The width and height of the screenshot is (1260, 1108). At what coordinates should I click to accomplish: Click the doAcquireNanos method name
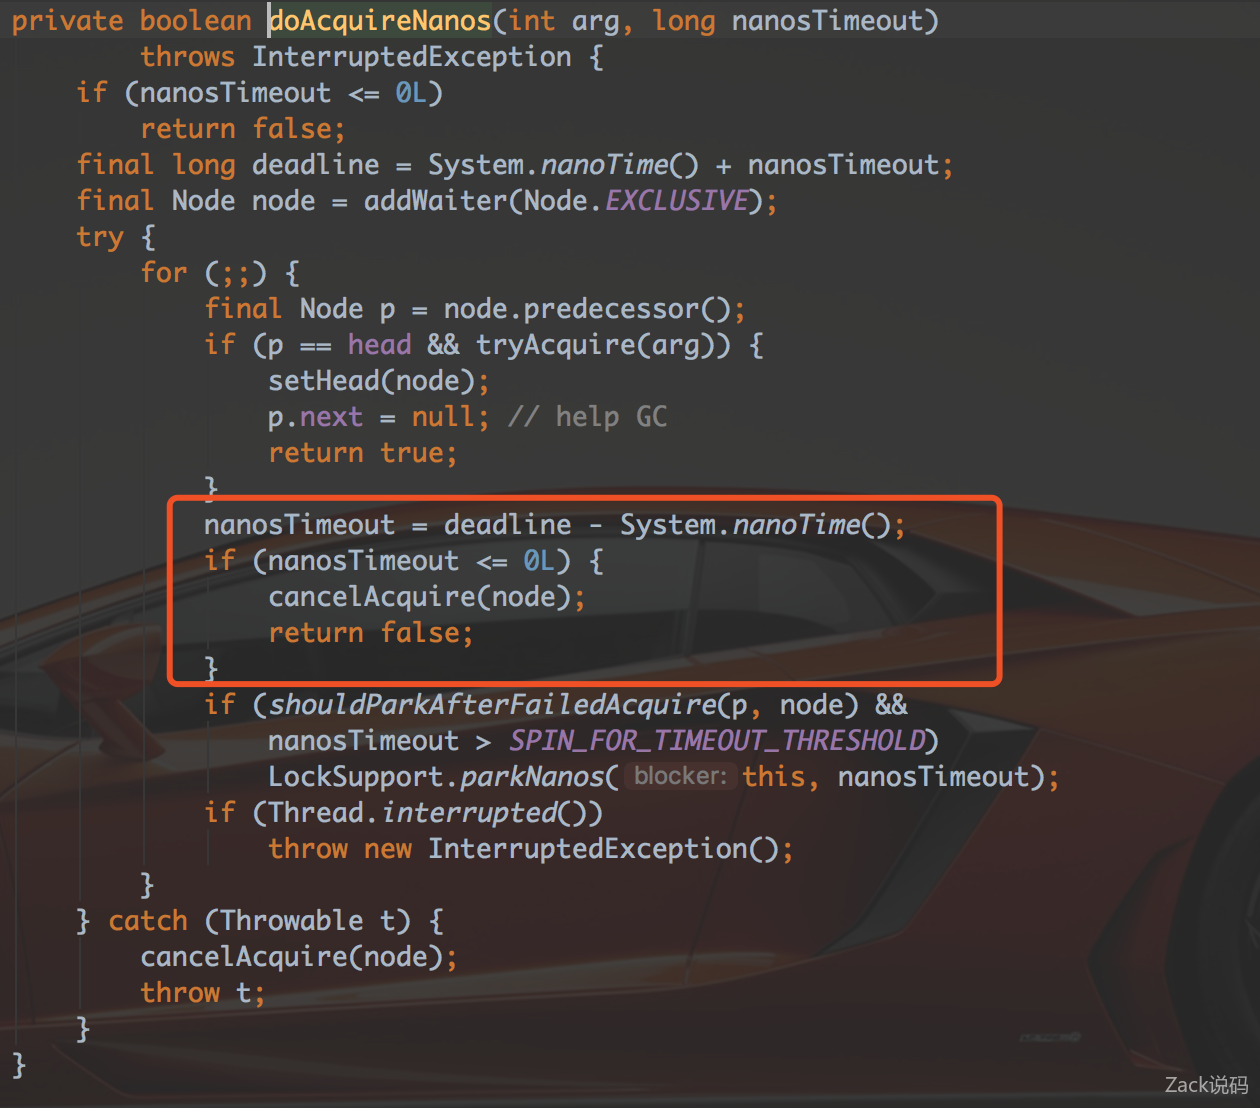(381, 21)
